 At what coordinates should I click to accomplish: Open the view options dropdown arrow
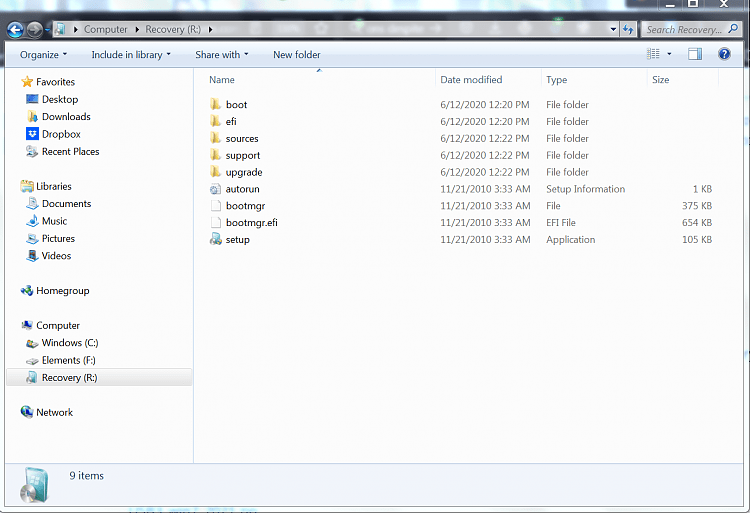pos(669,54)
